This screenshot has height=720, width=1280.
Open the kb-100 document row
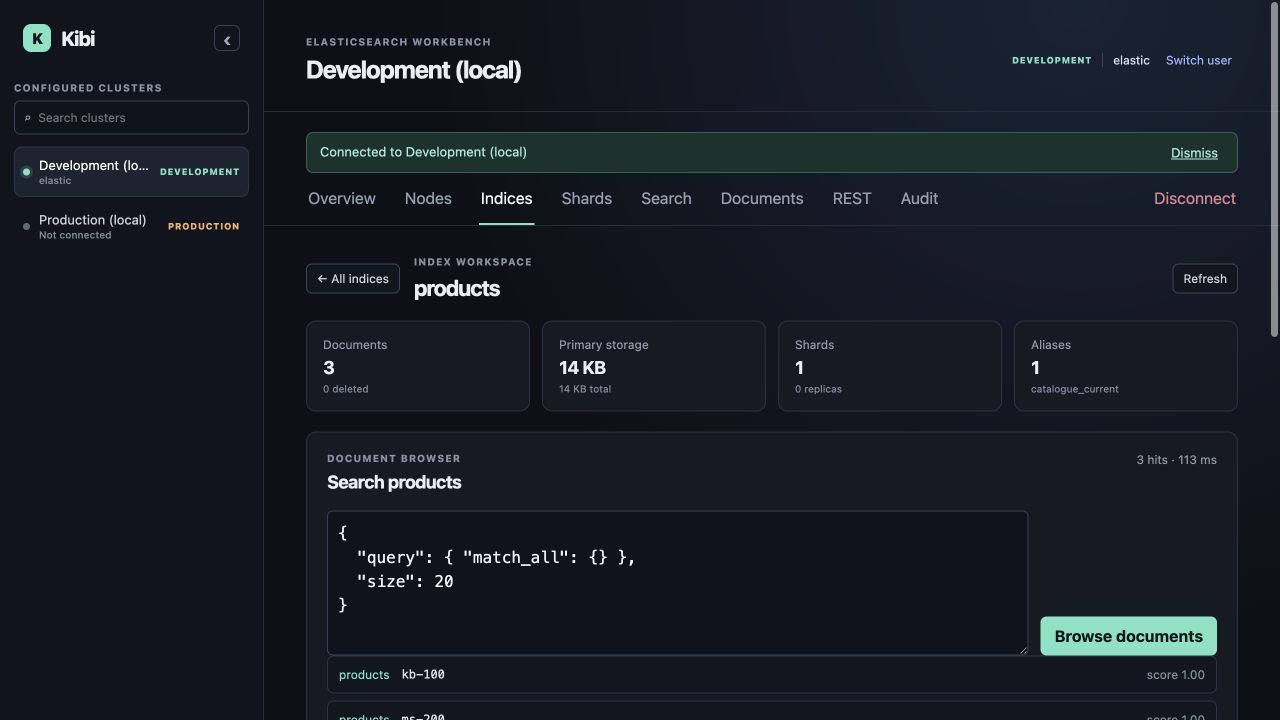[772, 675]
